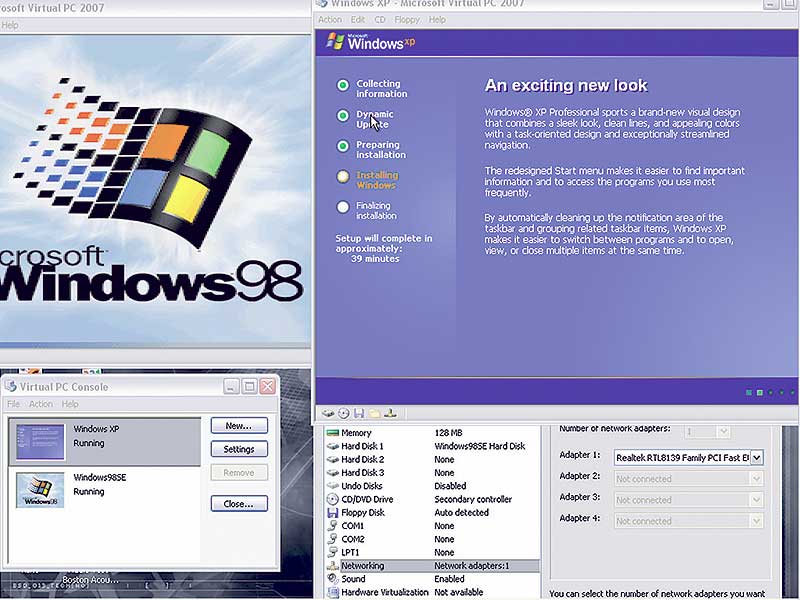
Task: Select the Hardware Virtualization icon
Action: (x=333, y=592)
